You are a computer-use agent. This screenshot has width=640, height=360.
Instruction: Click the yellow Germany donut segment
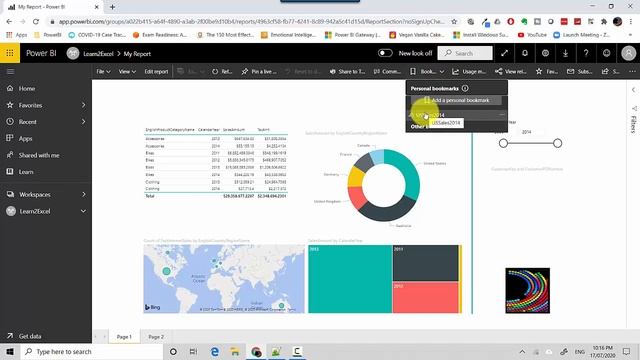pyautogui.click(x=355, y=176)
